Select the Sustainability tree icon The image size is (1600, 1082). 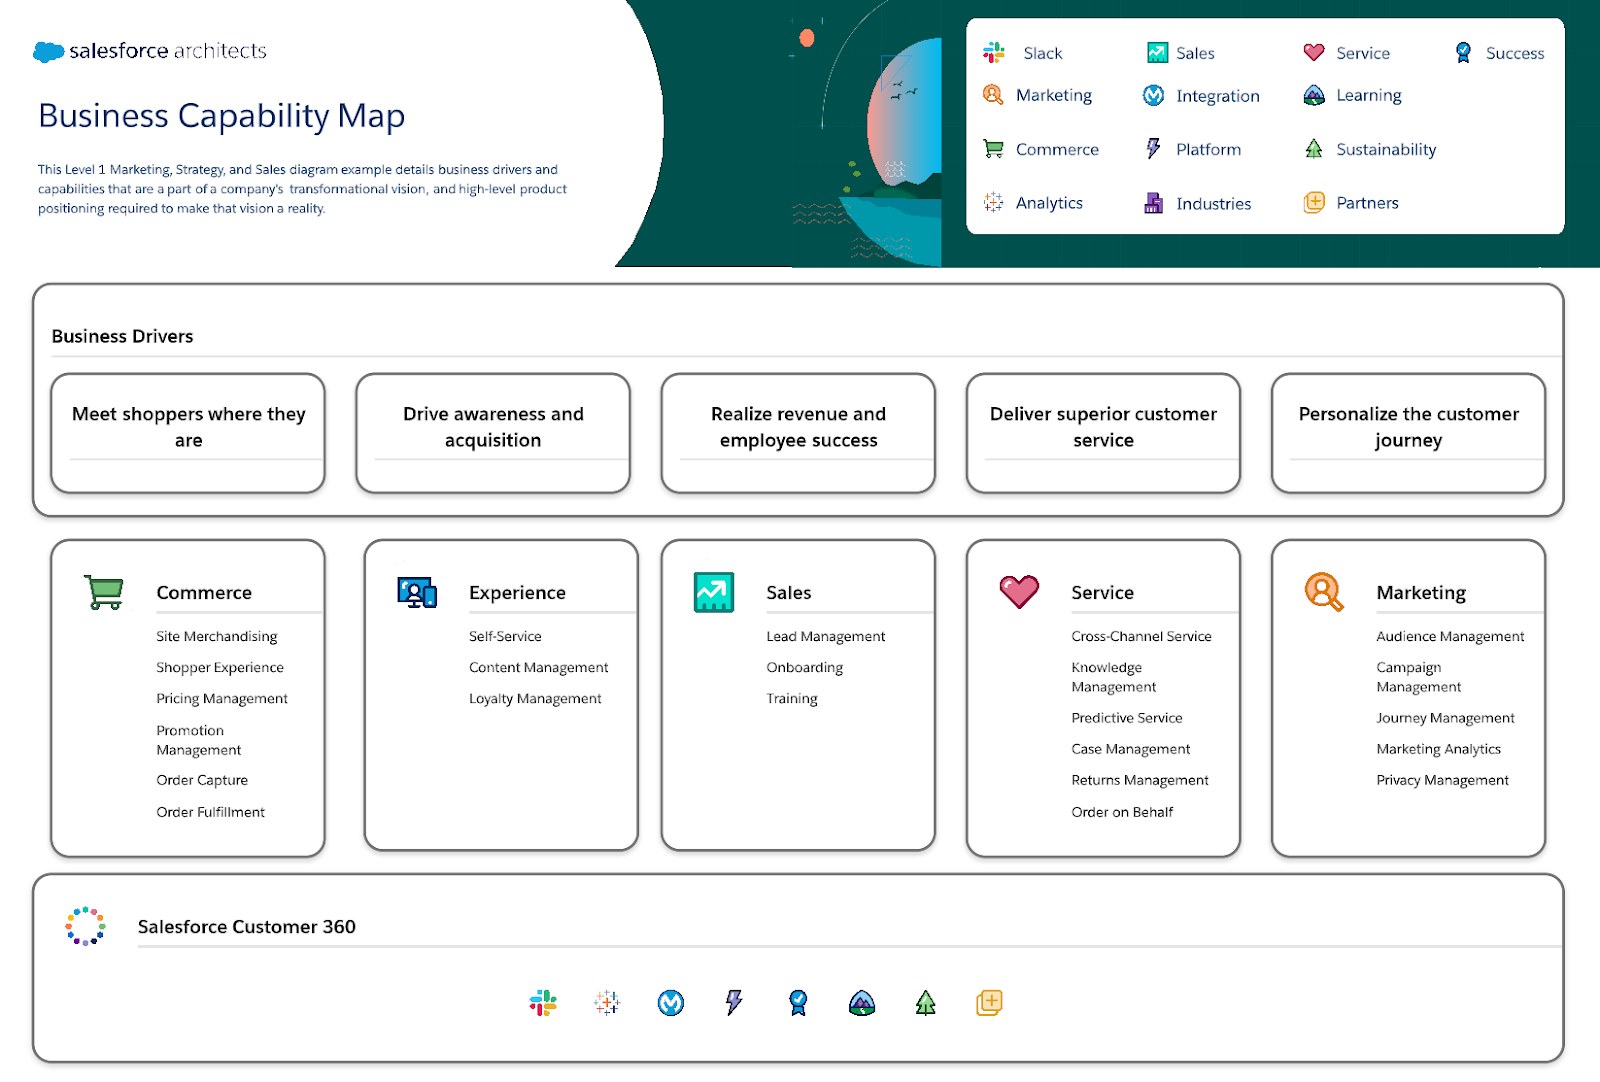(1313, 148)
